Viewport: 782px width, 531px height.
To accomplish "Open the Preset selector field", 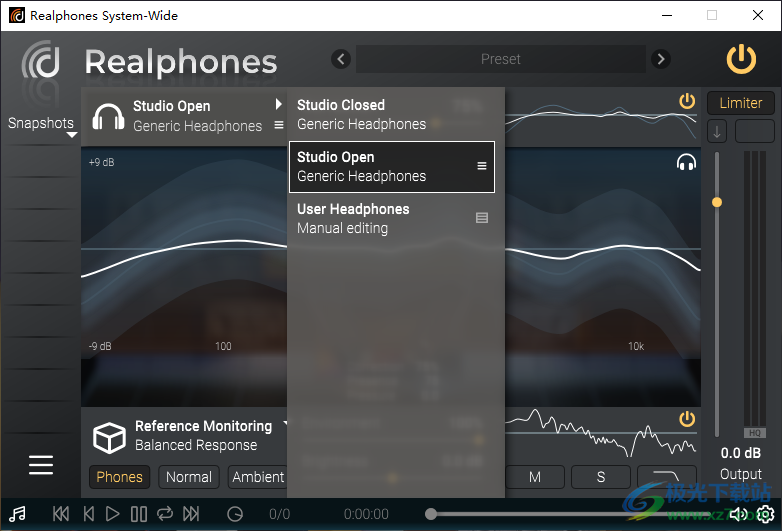I will tap(501, 59).
